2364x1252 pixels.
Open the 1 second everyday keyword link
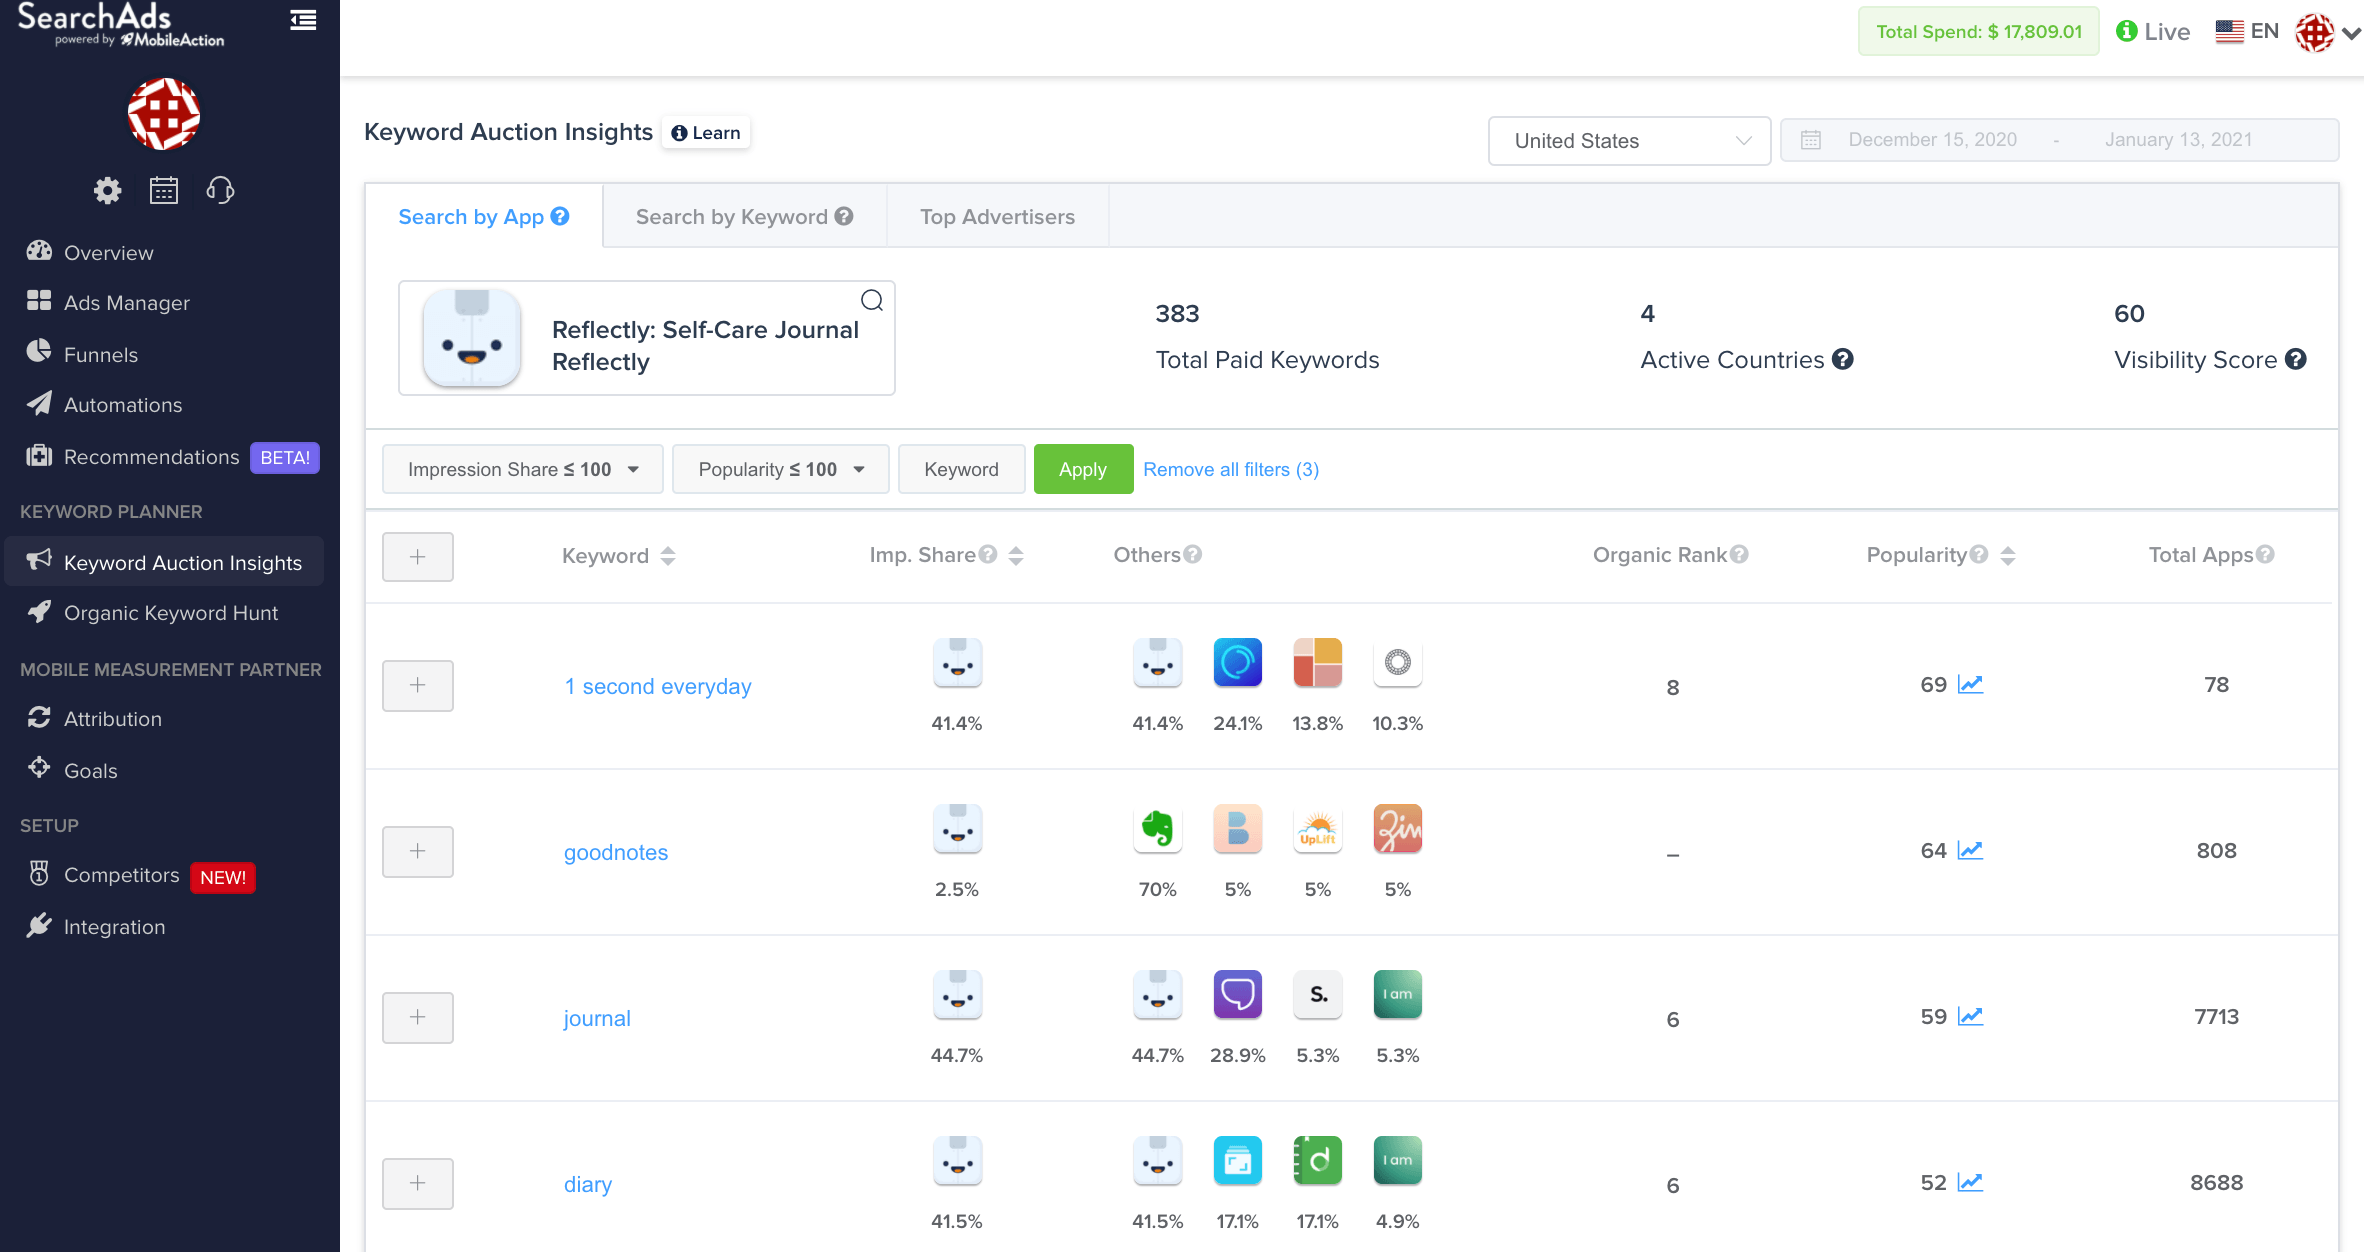(x=657, y=686)
